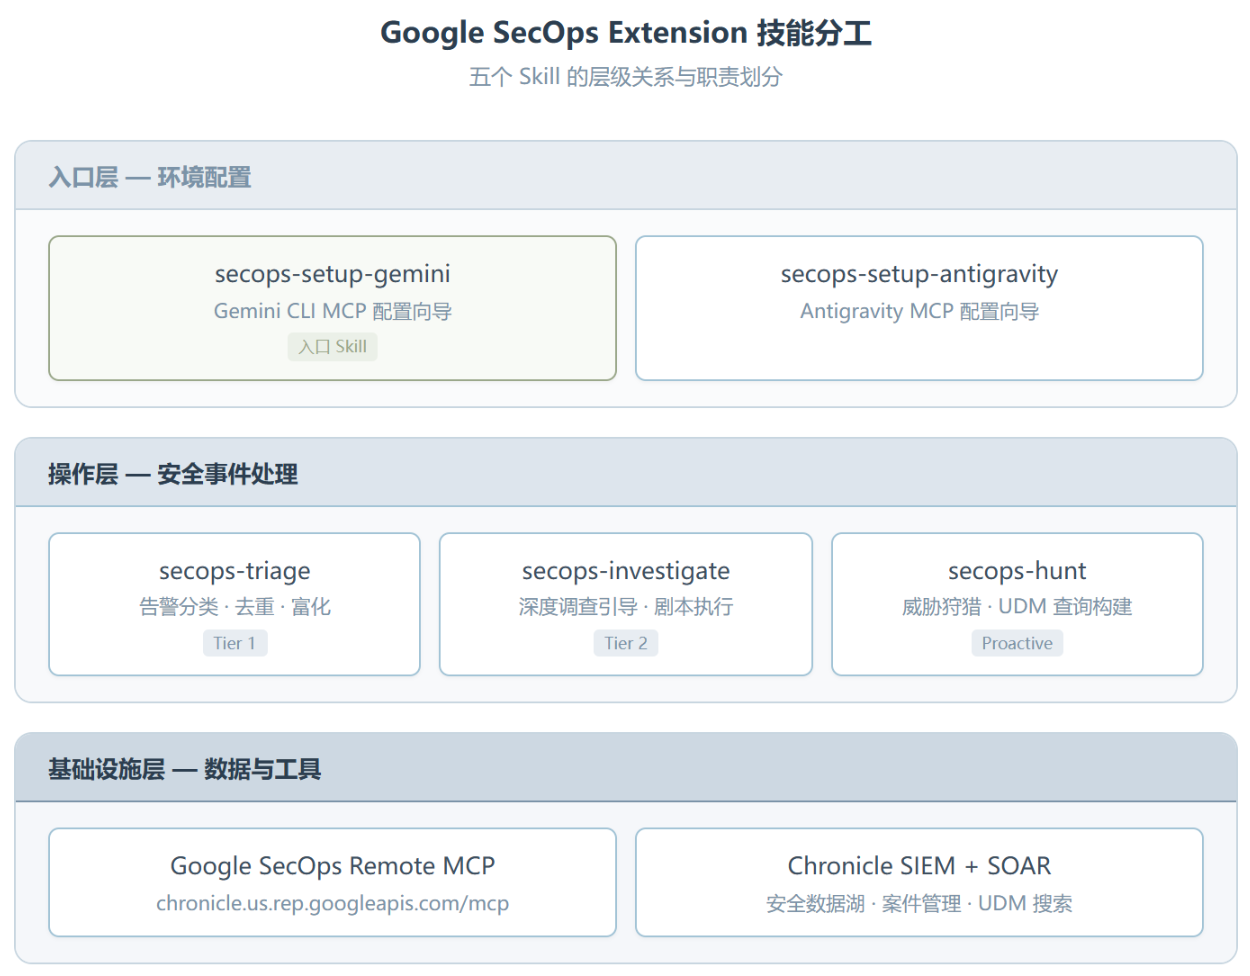The image size is (1250, 976).
Task: Select the 'Gemini CLI MCP 配置向导' subtitle
Action: click(x=332, y=311)
